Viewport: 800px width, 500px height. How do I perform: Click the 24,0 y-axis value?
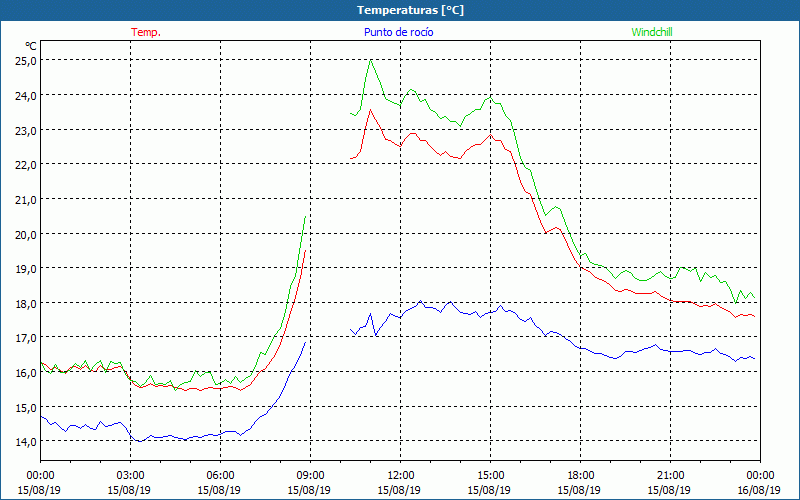pos(26,95)
